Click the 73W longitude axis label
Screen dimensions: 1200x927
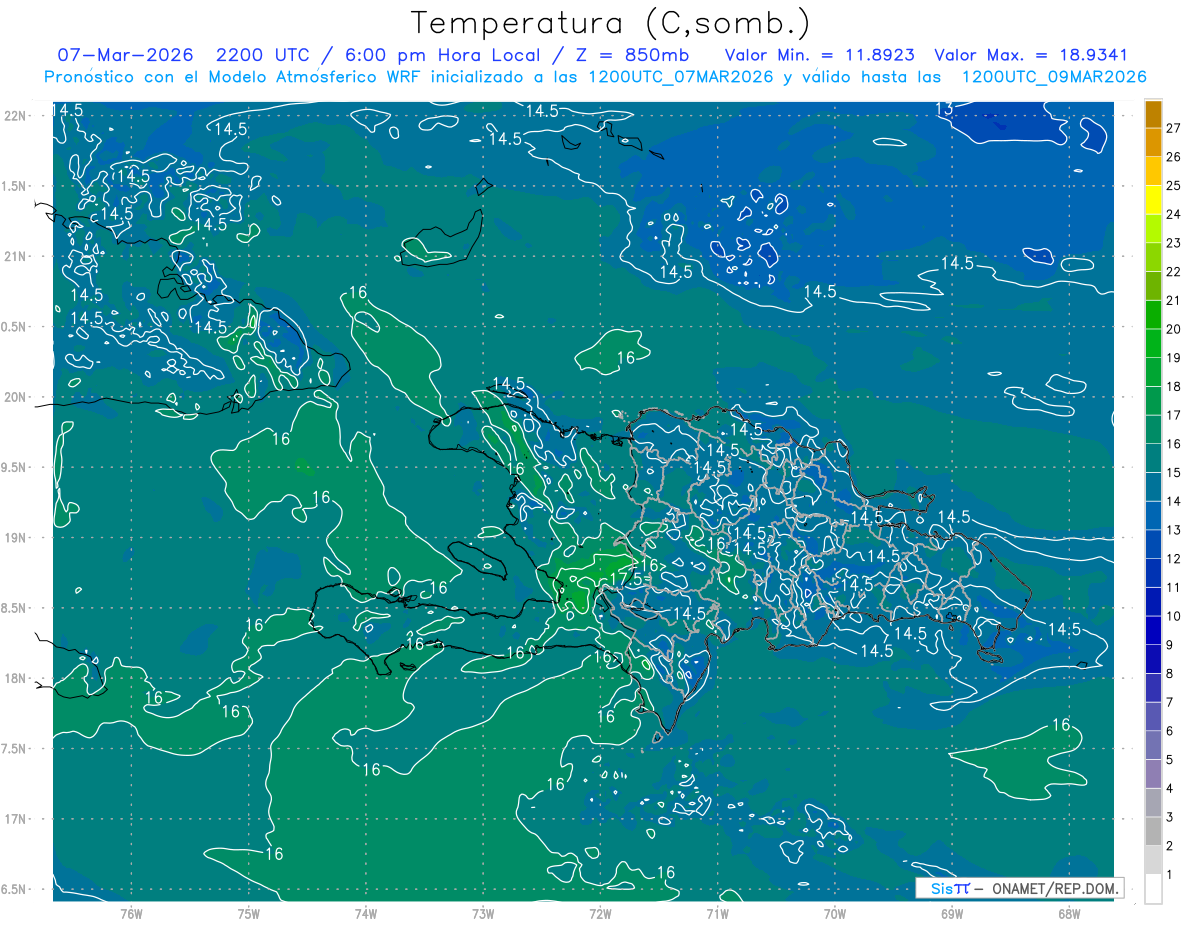(483, 913)
